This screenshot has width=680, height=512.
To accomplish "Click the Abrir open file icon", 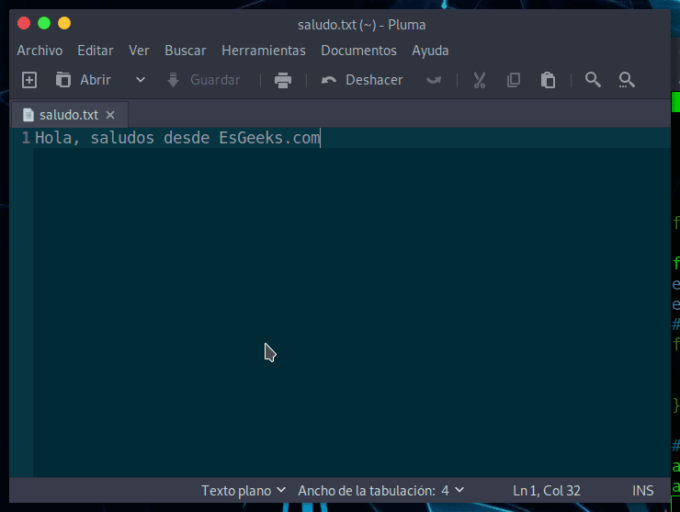I will [64, 80].
